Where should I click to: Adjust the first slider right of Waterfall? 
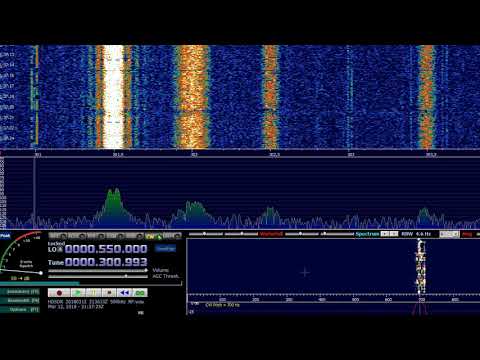[x=302, y=234]
